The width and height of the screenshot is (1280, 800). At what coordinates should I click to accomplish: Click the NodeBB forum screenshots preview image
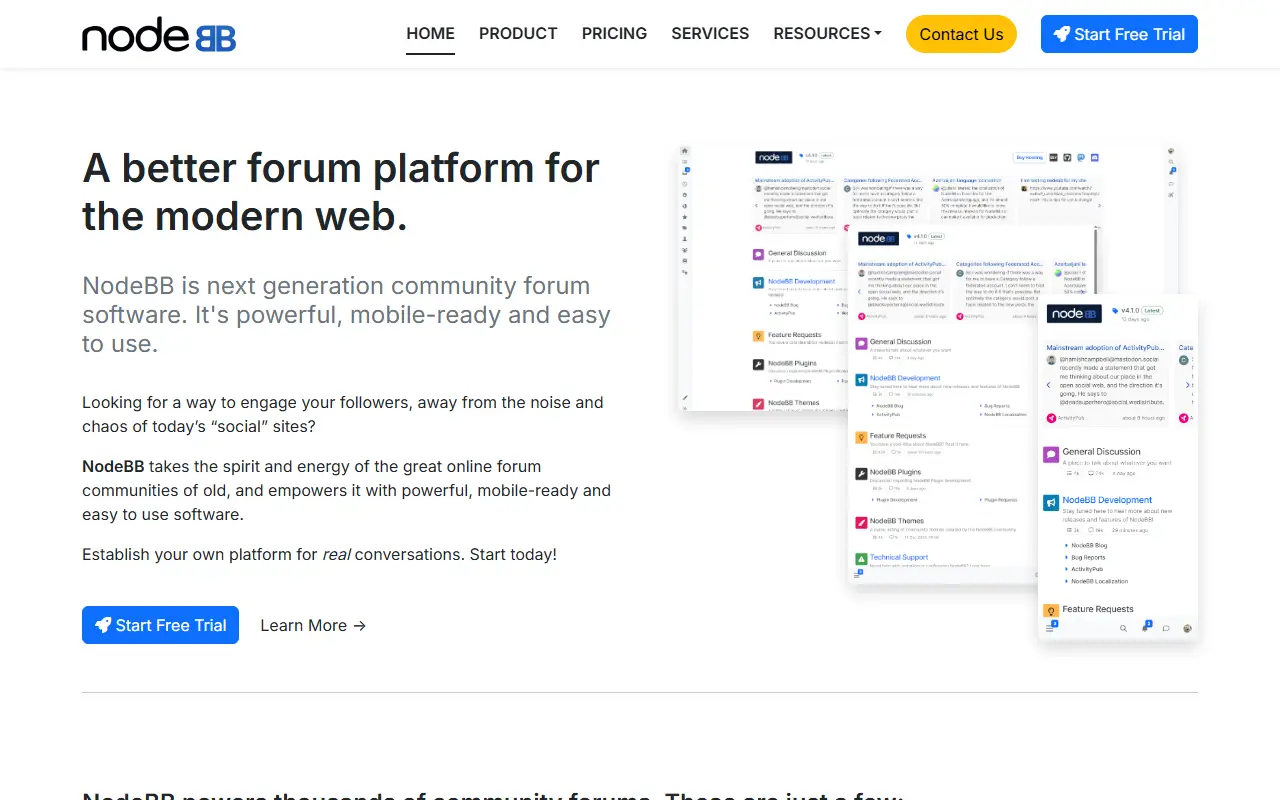tap(937, 393)
